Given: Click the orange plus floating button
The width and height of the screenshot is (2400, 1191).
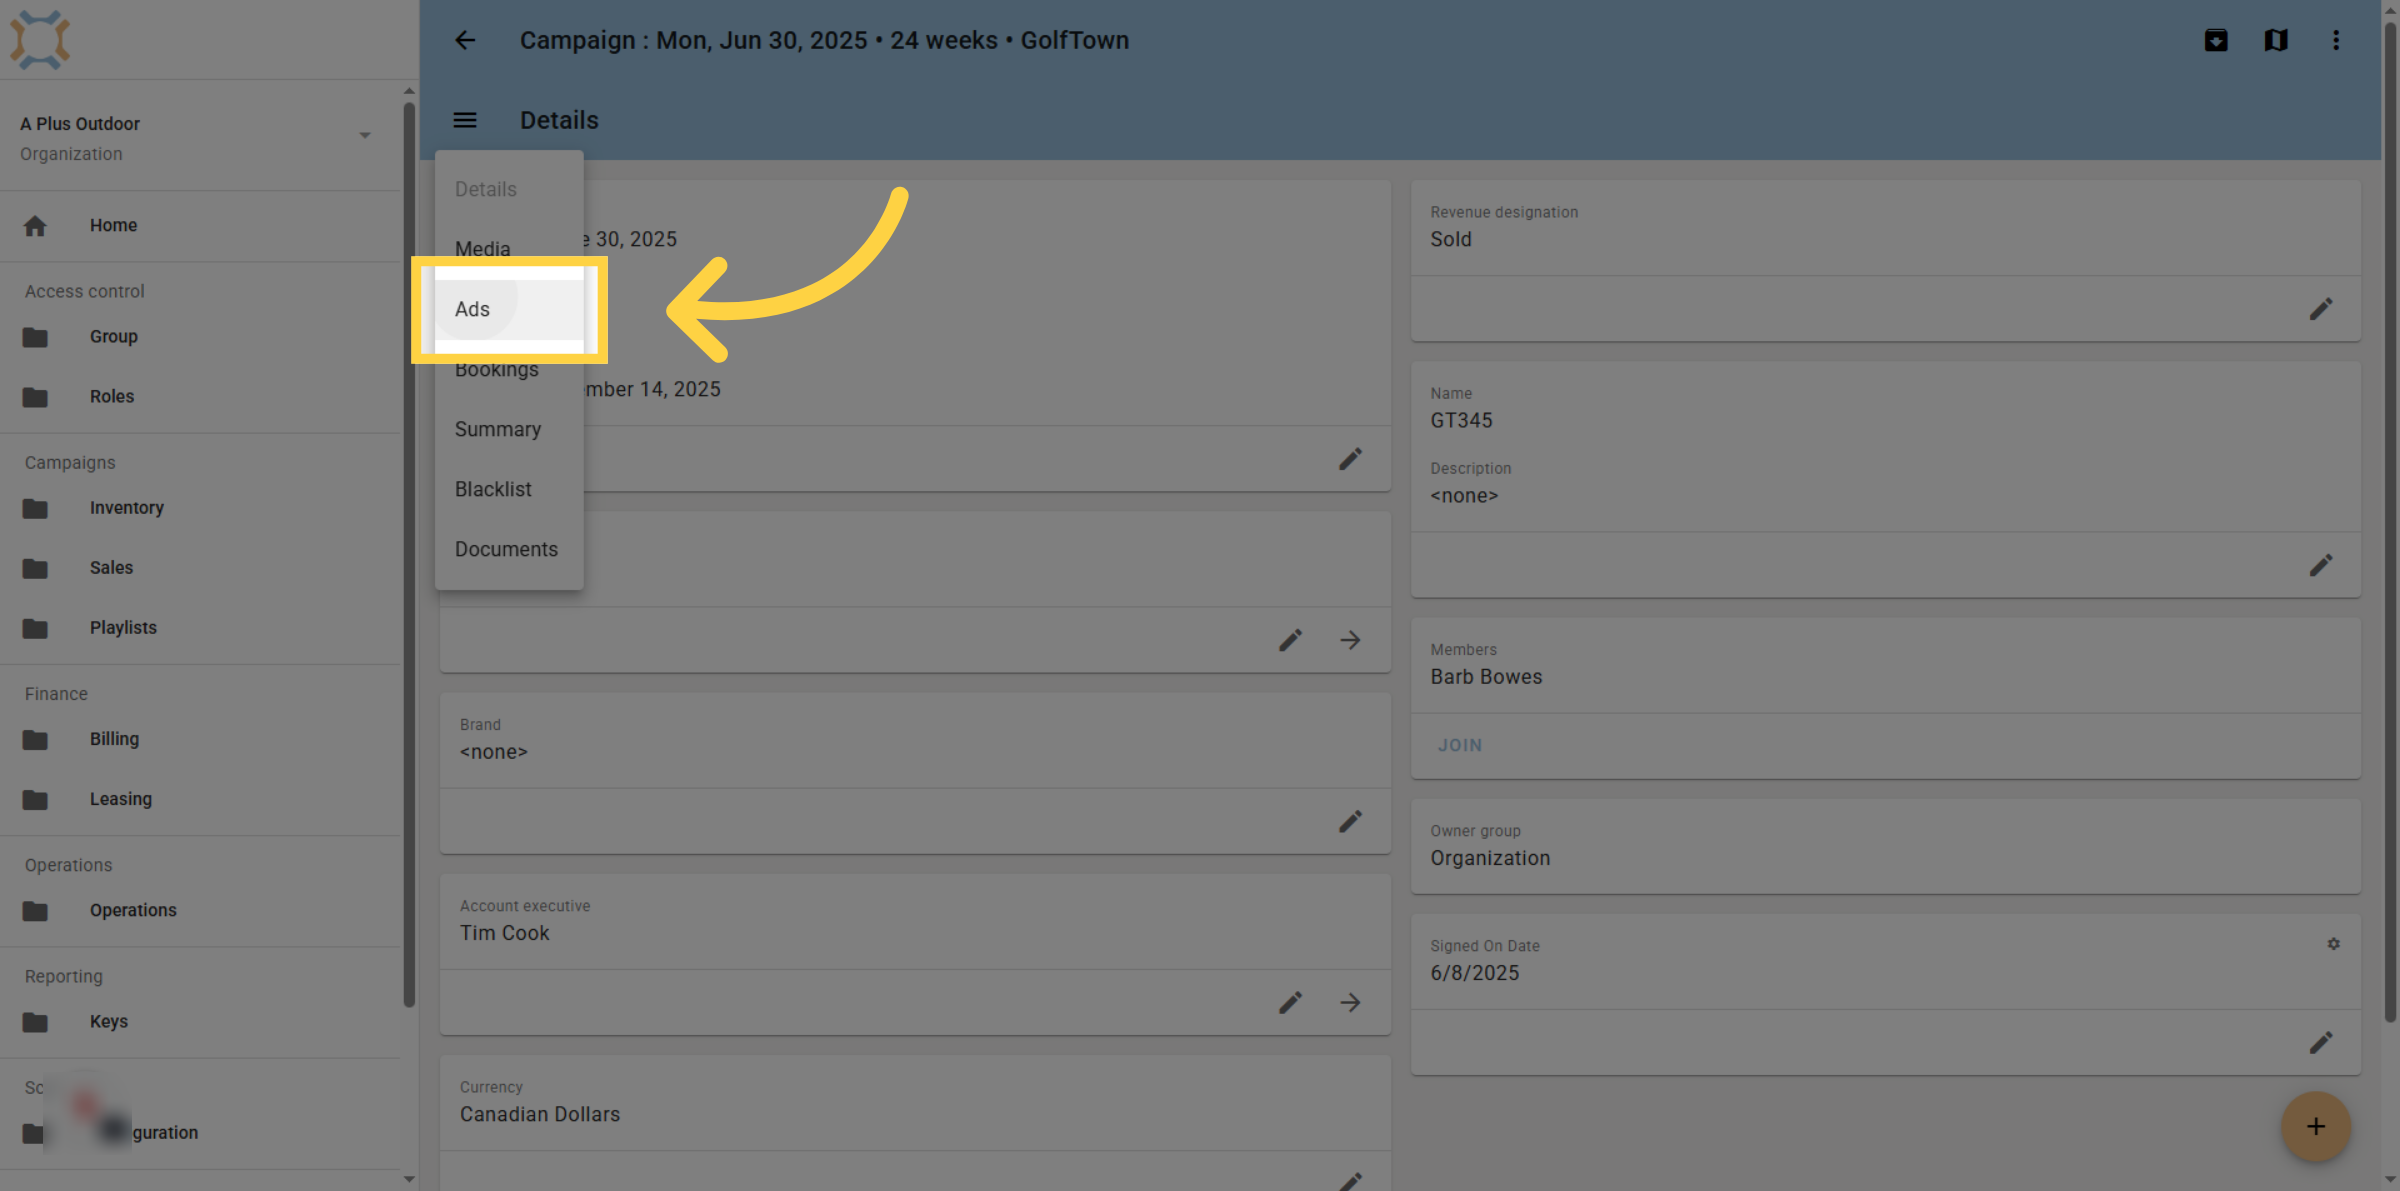Looking at the screenshot, I should coord(2316,1127).
